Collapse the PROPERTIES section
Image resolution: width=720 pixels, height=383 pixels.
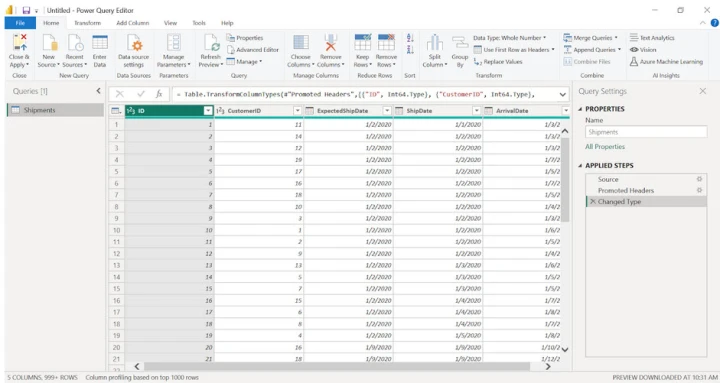pyautogui.click(x=580, y=109)
